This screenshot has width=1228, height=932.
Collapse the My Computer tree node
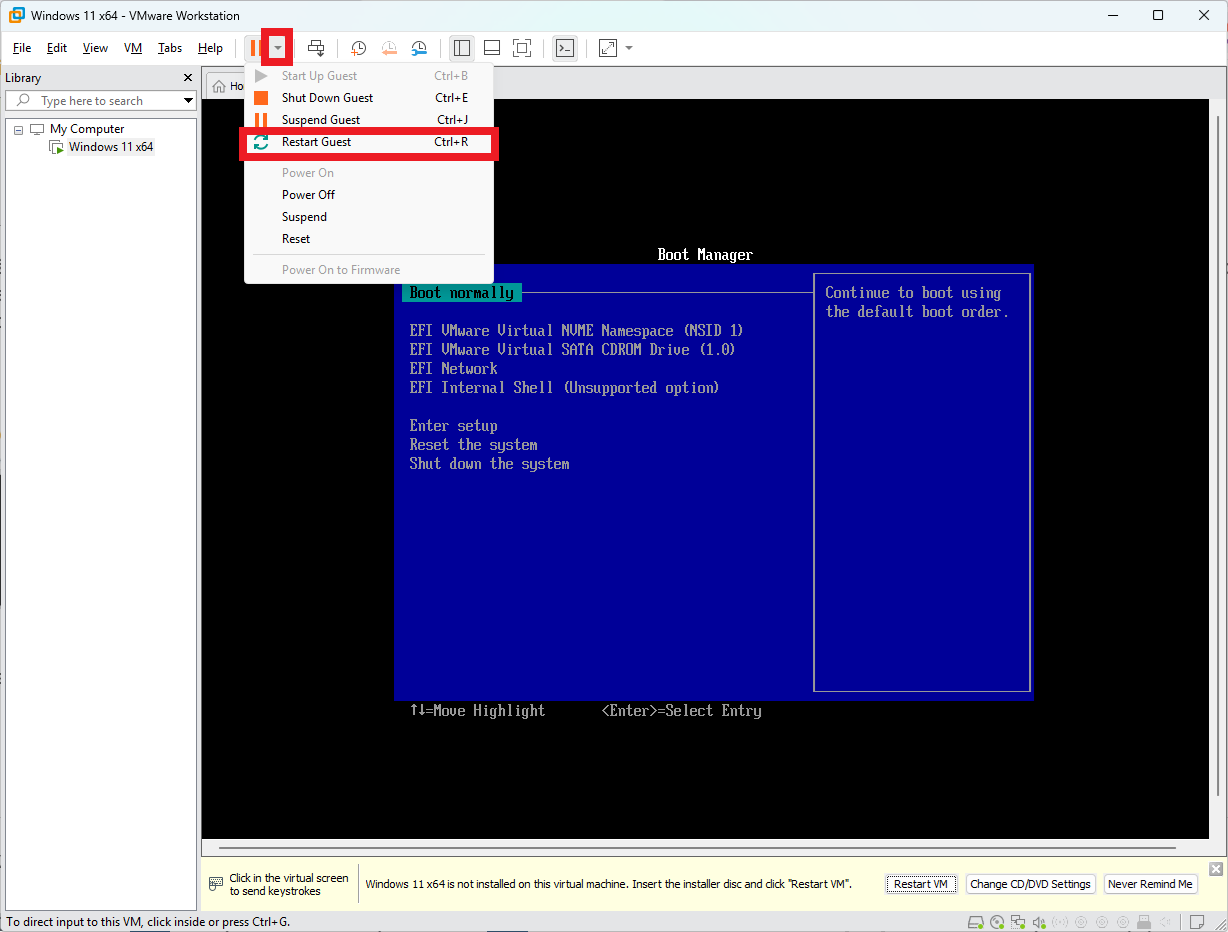pos(17,128)
